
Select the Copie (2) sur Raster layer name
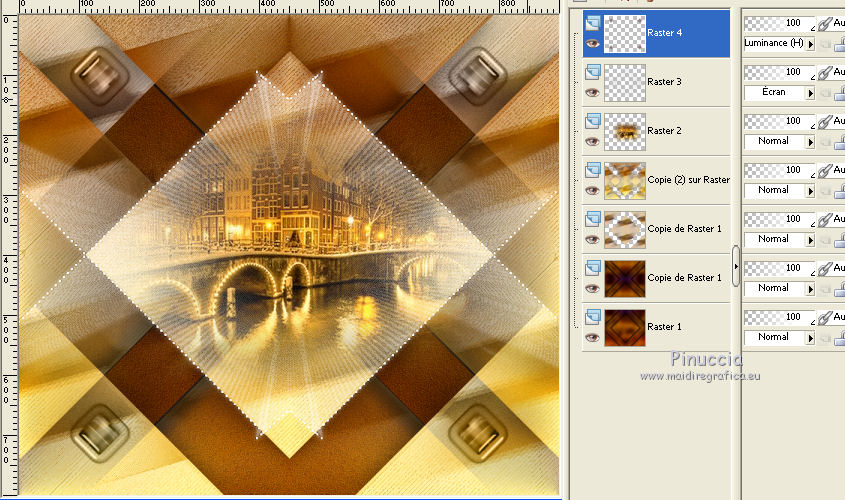[689, 180]
